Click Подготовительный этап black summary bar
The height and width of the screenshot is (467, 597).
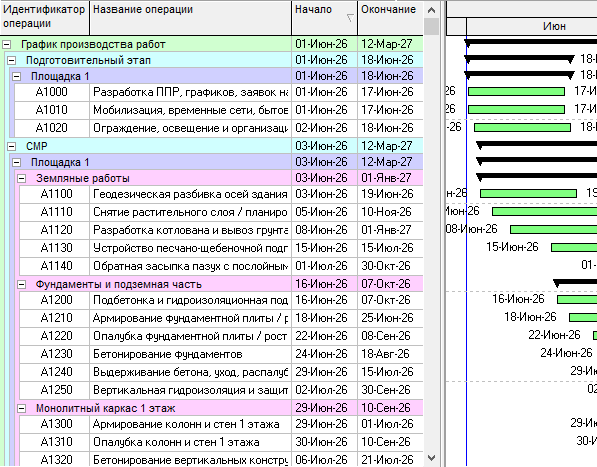click(519, 58)
